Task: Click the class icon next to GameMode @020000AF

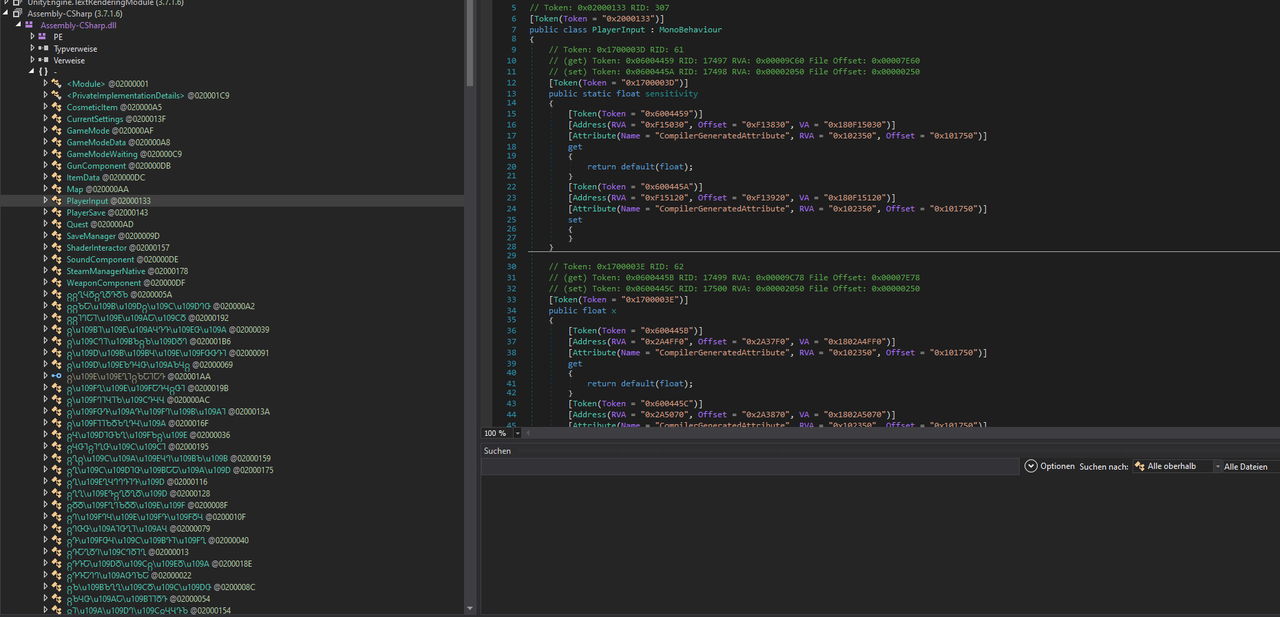Action: [57, 131]
